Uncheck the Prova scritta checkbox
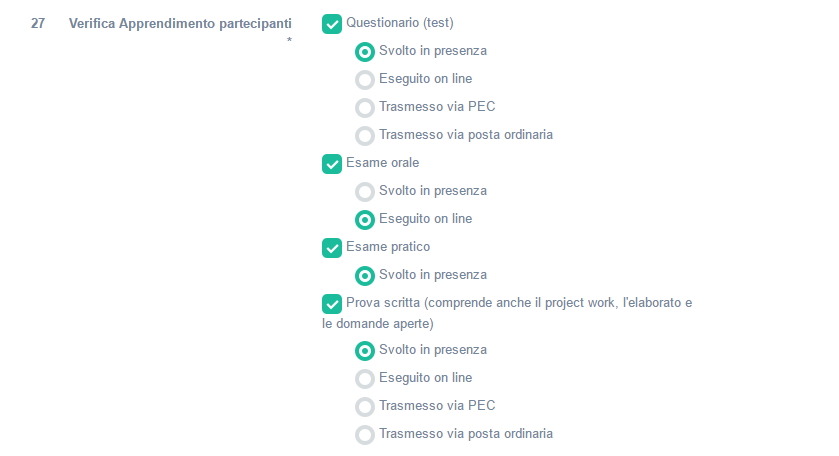Viewport: 839px width, 456px height. (332, 304)
